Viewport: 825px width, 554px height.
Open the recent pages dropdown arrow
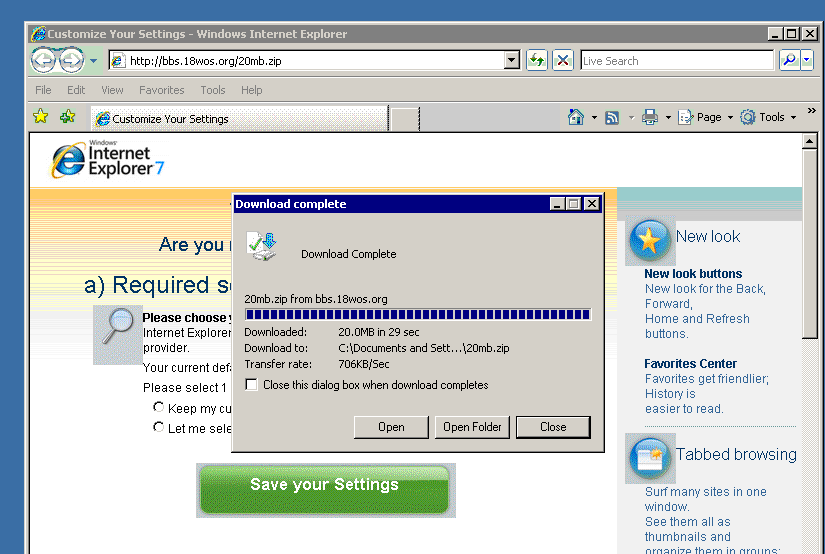click(93, 61)
